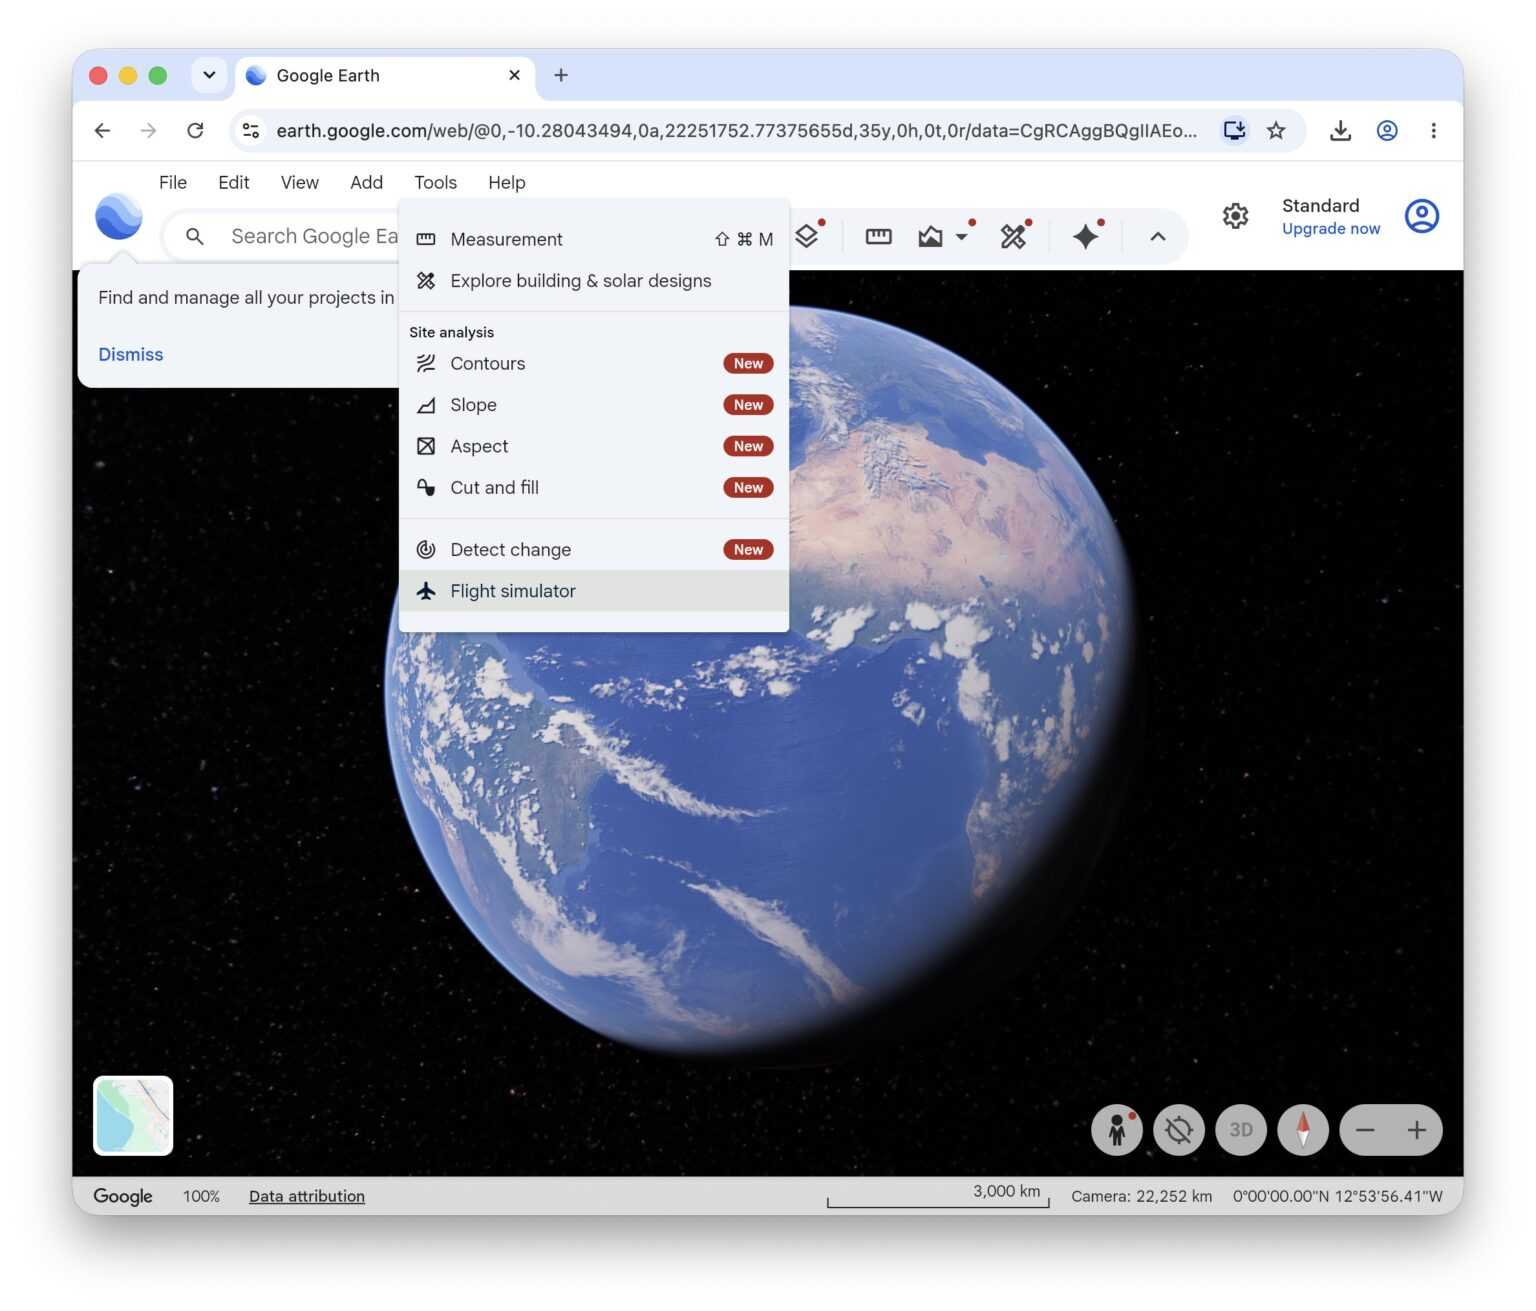1536x1311 pixels.
Task: Close the Tools menu
Action: click(436, 182)
